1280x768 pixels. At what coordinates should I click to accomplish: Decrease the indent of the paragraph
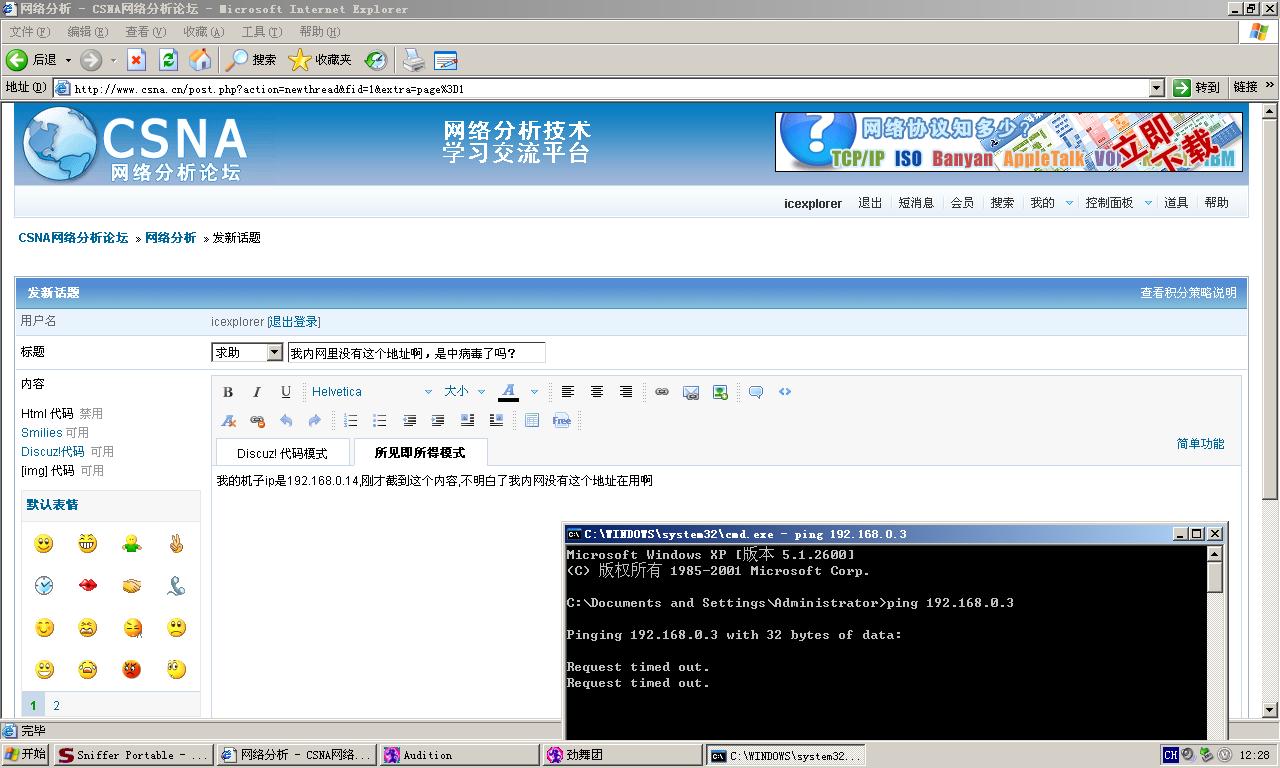click(x=409, y=421)
